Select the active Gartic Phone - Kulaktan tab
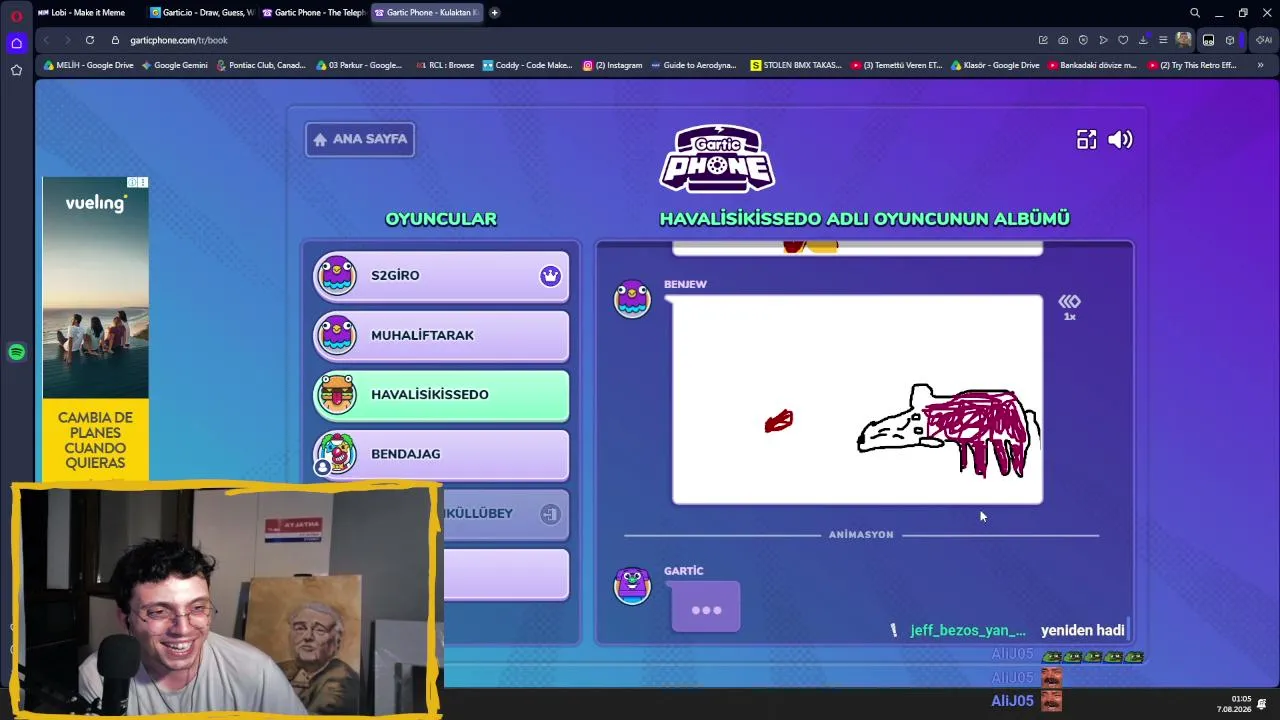This screenshot has width=1280, height=720. click(x=427, y=12)
